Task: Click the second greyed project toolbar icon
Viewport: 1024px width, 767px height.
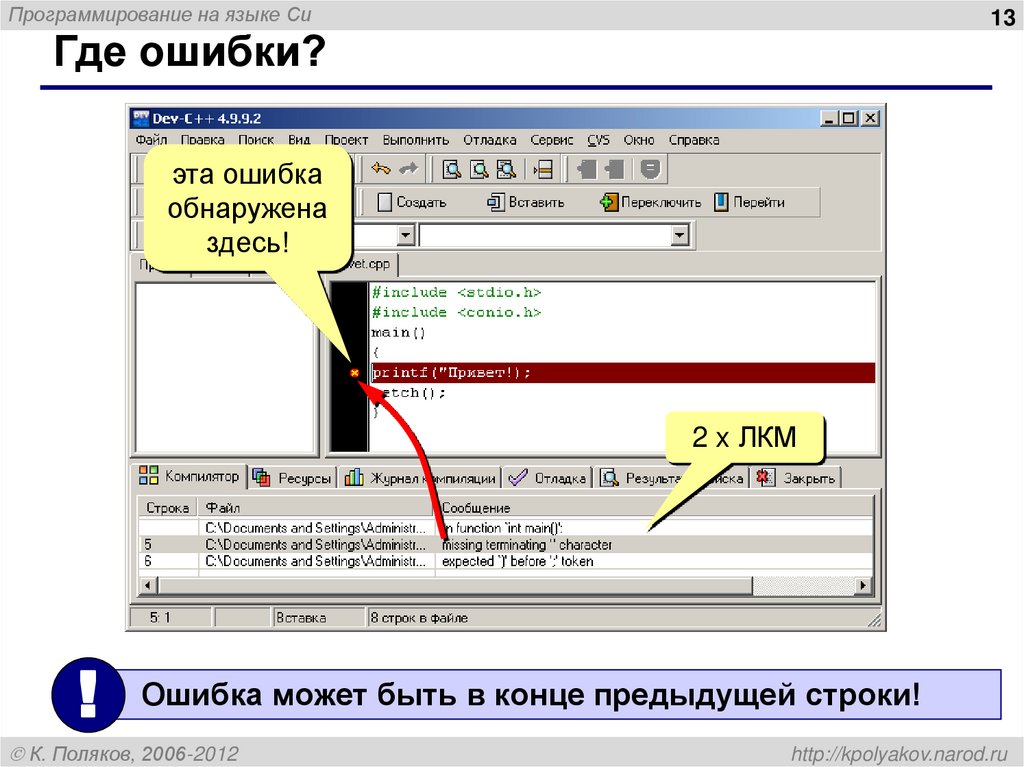Action: pyautogui.click(x=615, y=170)
